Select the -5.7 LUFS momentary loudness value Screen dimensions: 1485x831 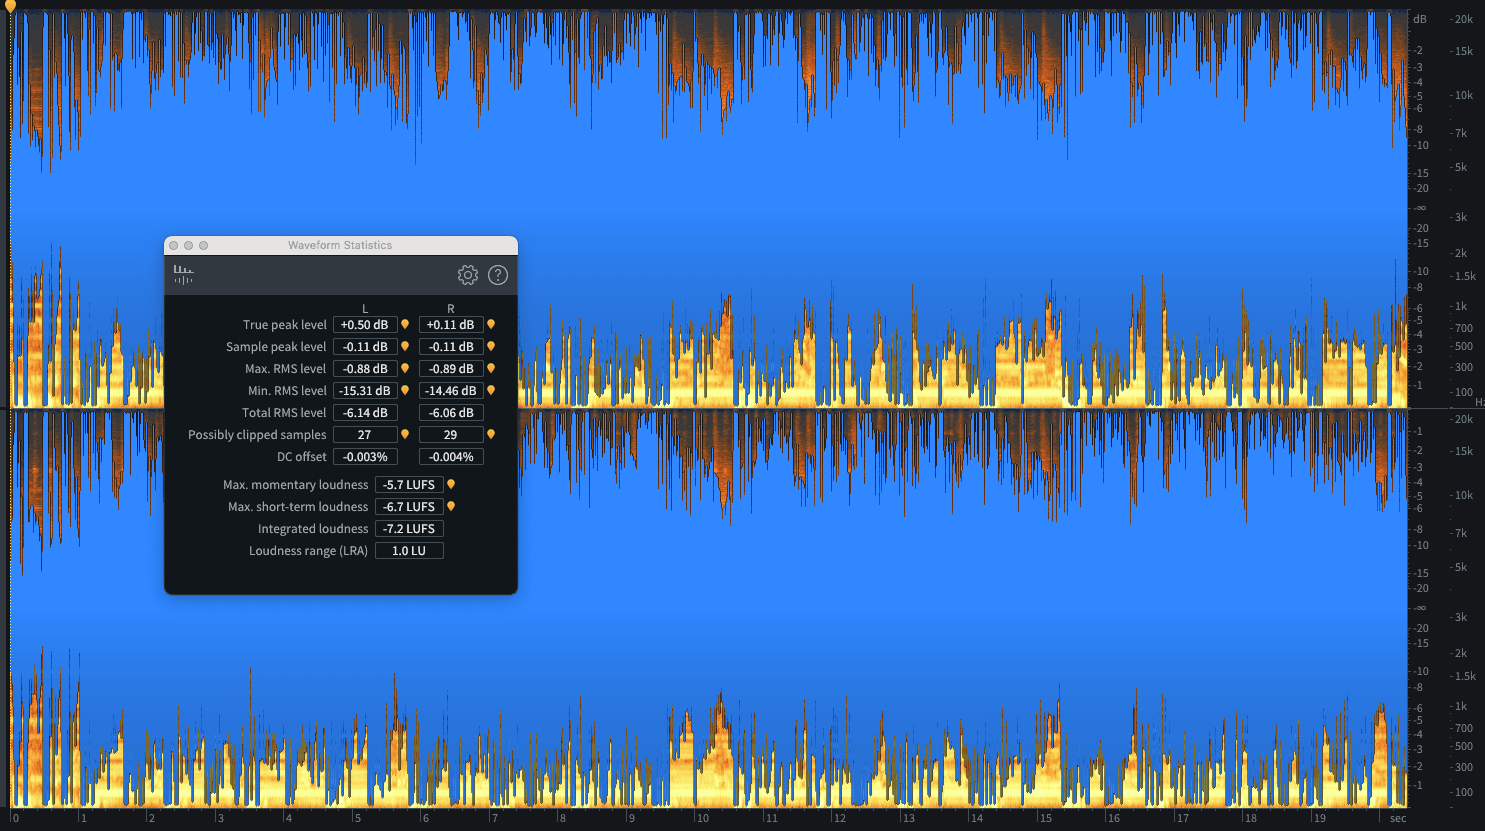[x=409, y=485]
